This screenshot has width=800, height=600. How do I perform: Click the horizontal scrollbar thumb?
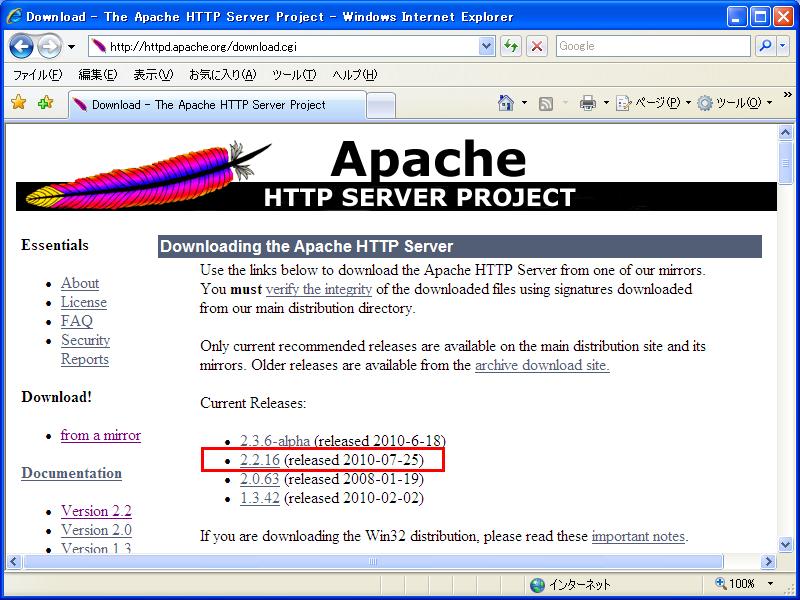click(x=373, y=562)
